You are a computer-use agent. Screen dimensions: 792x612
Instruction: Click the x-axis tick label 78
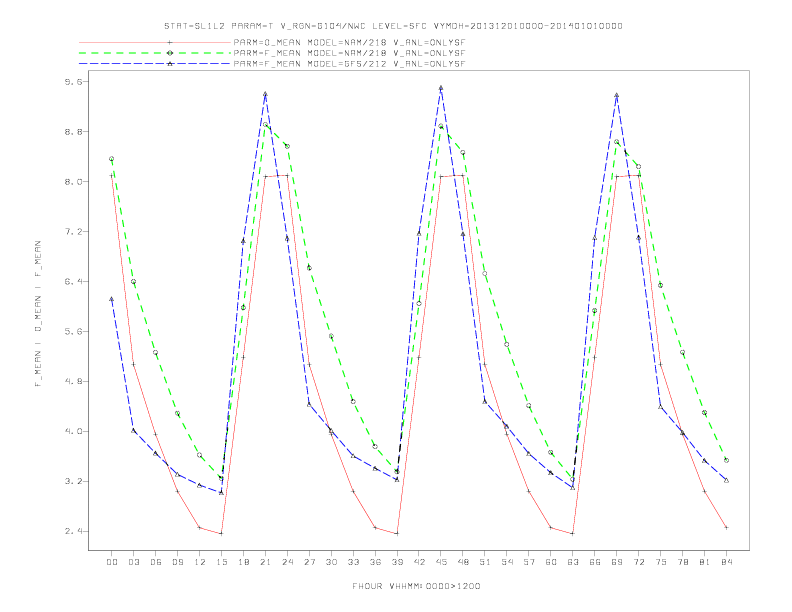click(682, 562)
